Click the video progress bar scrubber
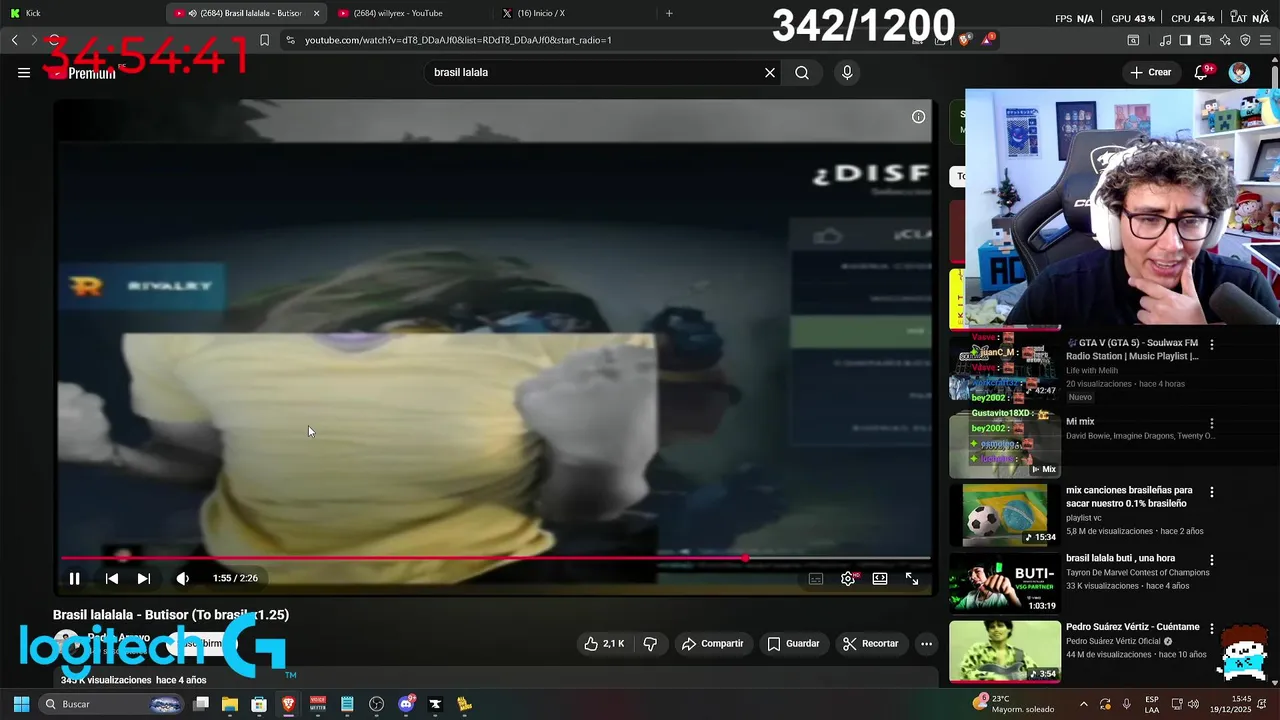The image size is (1280, 720). (745, 558)
